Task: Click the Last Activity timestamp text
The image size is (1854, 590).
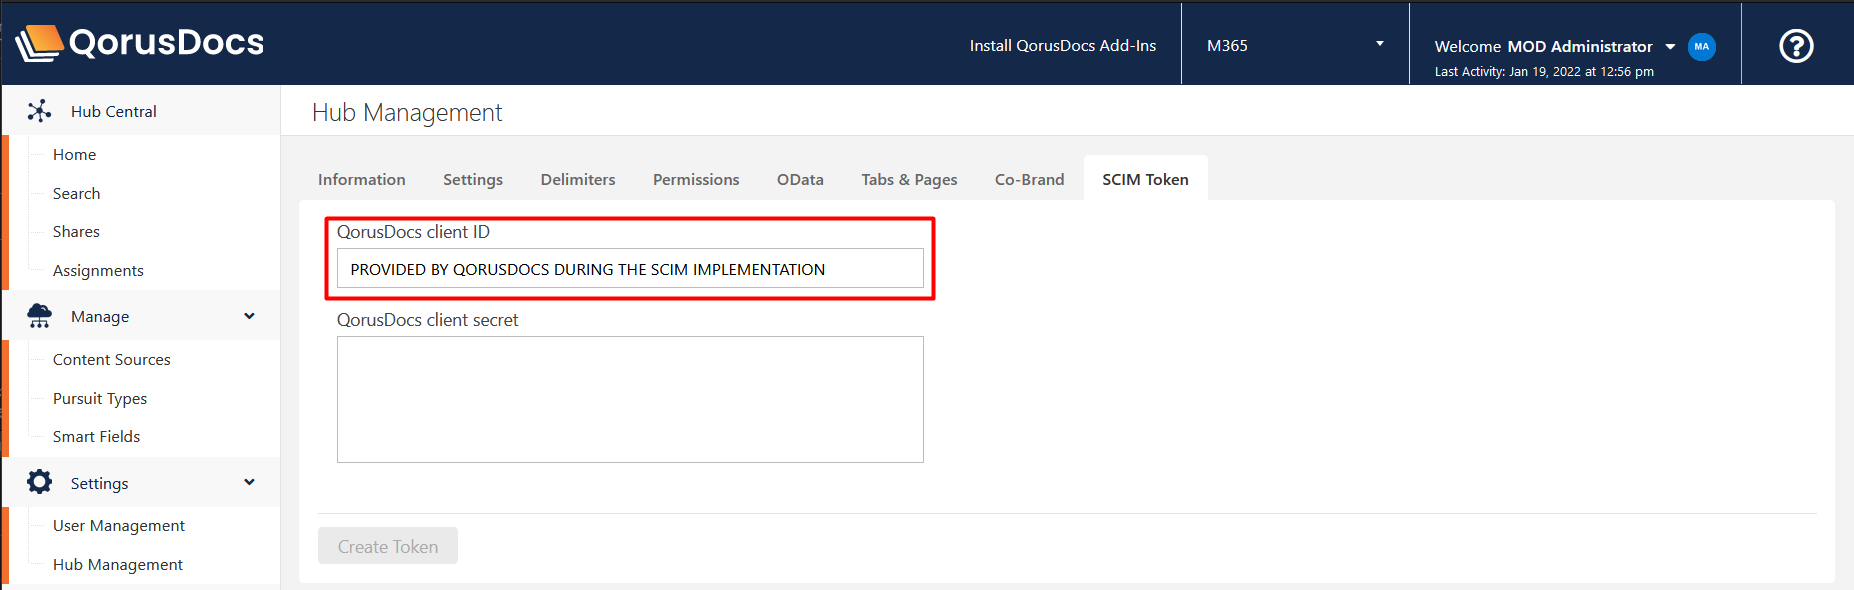Action: point(1544,71)
